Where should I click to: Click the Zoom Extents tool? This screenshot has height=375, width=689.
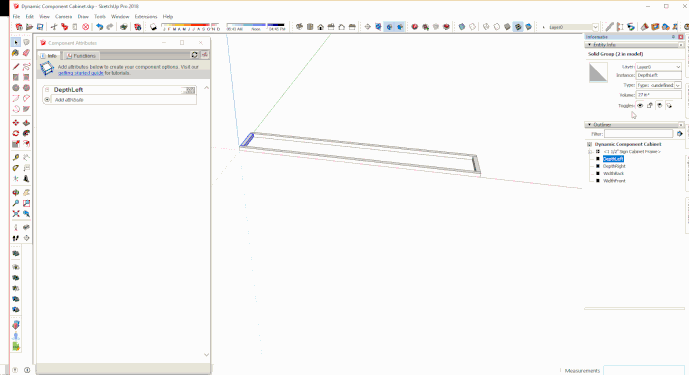16,214
